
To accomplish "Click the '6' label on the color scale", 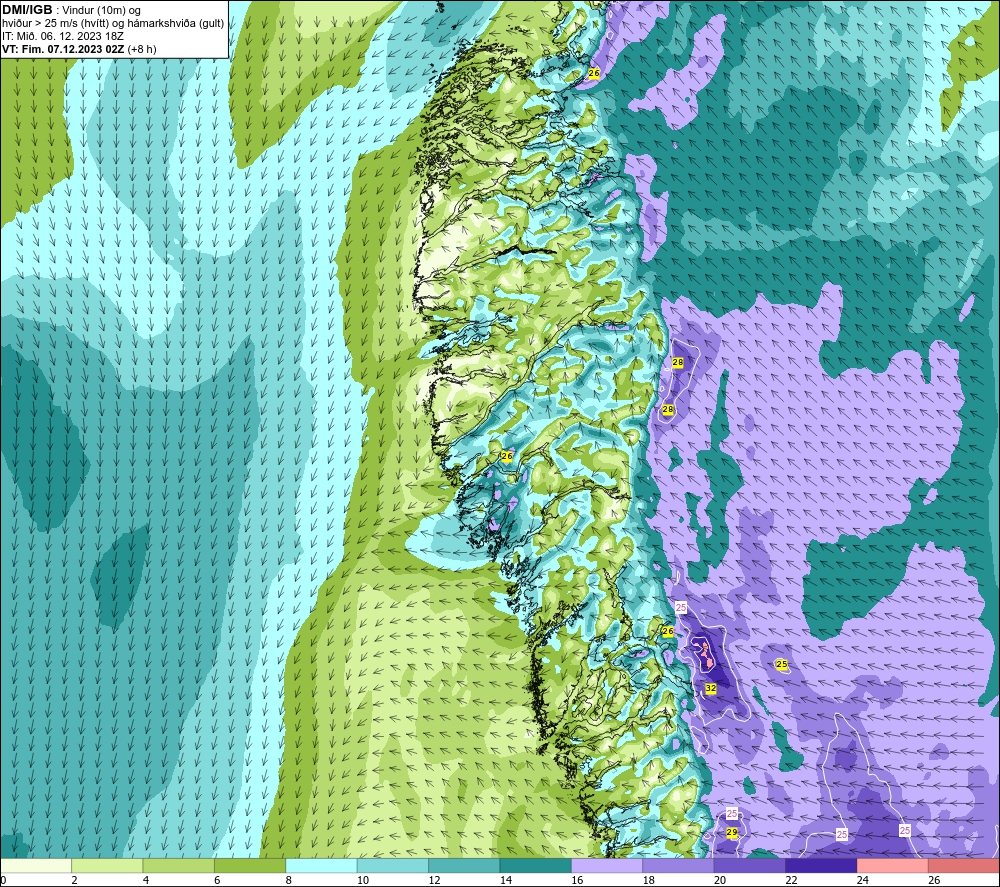I will coord(217,880).
